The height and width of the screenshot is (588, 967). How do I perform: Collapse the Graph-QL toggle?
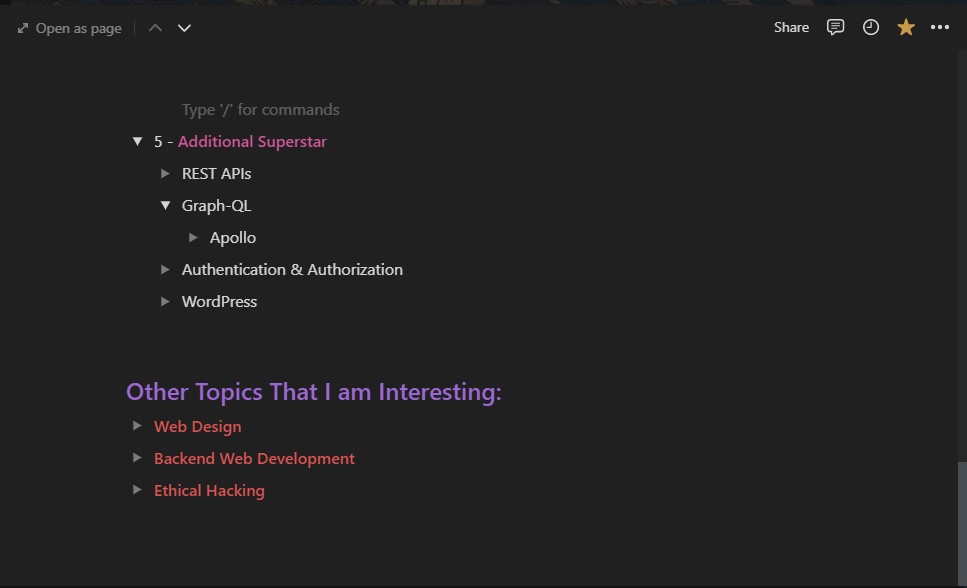pyautogui.click(x=165, y=205)
